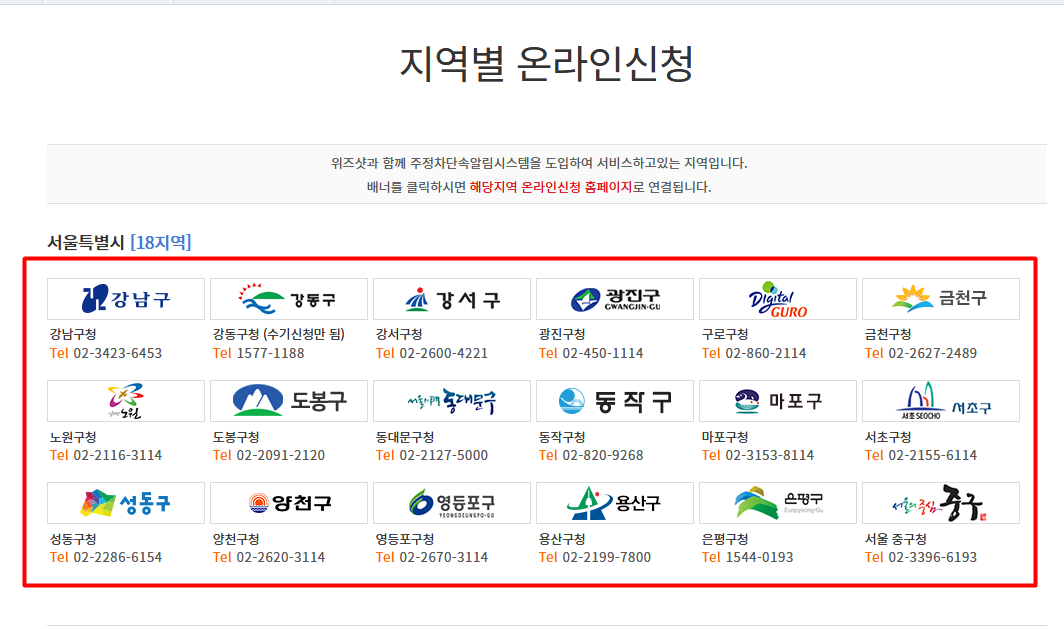Open the 영등포구 logo banner
The image size is (1064, 629).
(x=451, y=503)
